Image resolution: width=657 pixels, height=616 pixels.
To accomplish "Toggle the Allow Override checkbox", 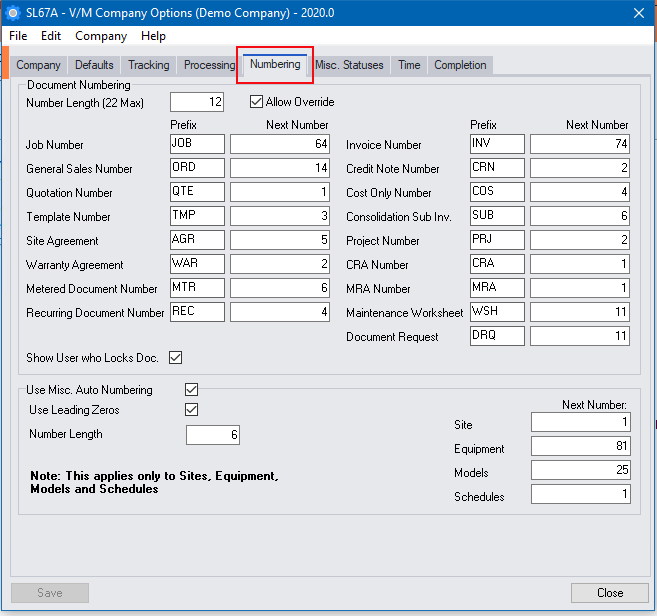I will [257, 102].
